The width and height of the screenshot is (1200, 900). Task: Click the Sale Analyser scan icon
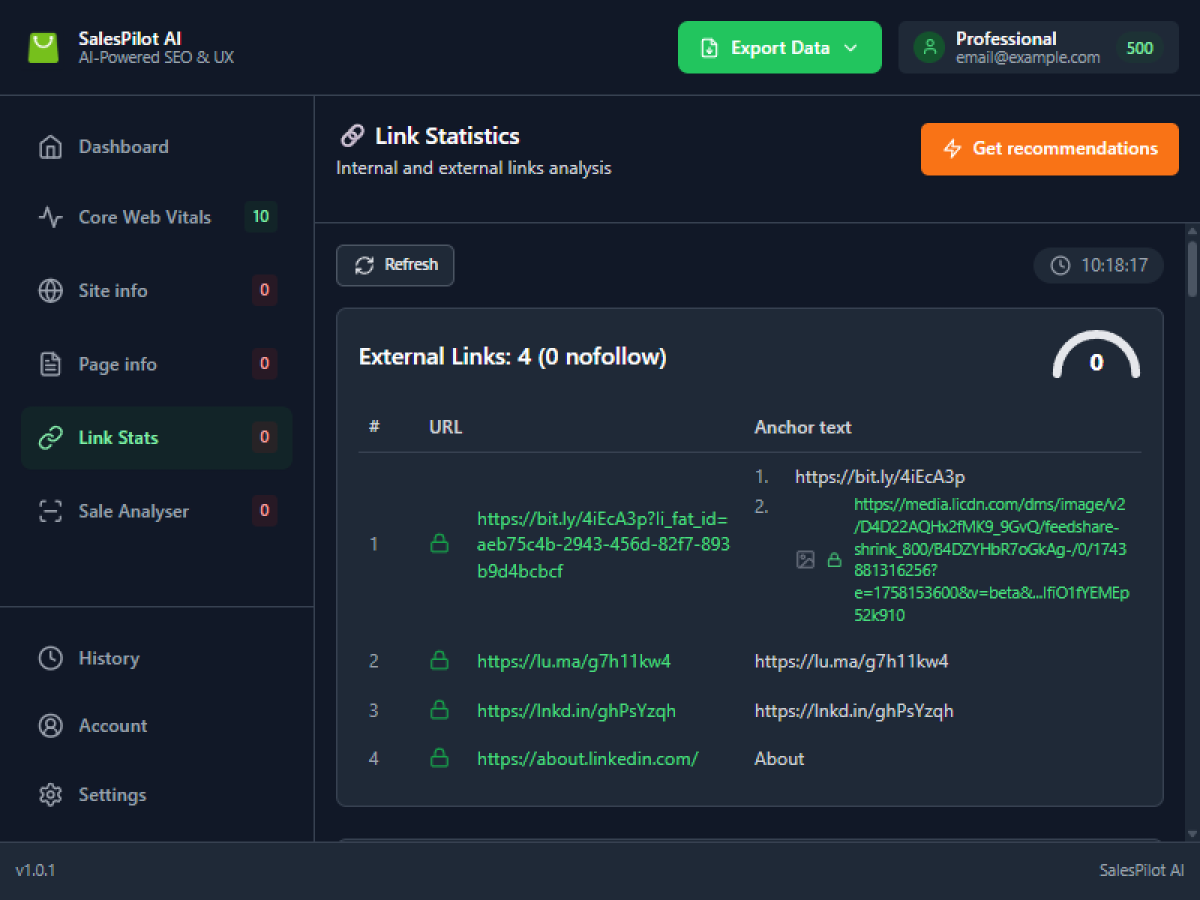pos(50,511)
